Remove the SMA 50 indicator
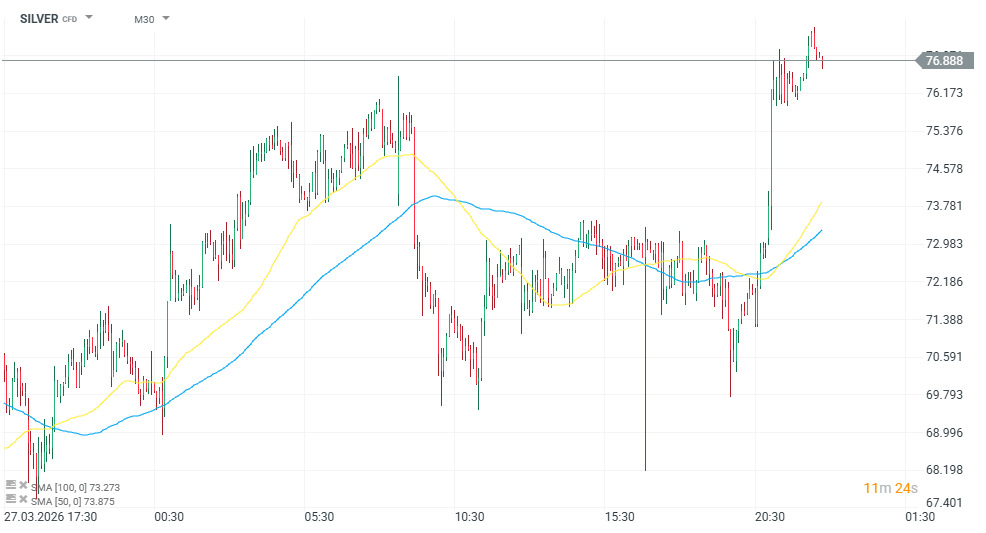Image resolution: width=986 pixels, height=533 pixels. [22, 497]
